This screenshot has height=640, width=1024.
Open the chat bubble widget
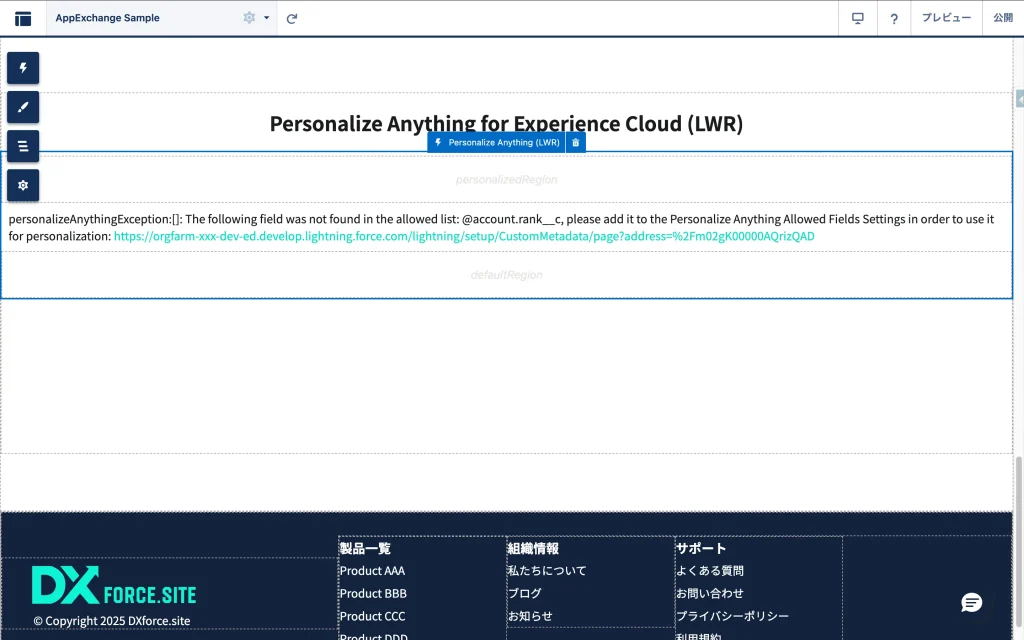tap(971, 602)
